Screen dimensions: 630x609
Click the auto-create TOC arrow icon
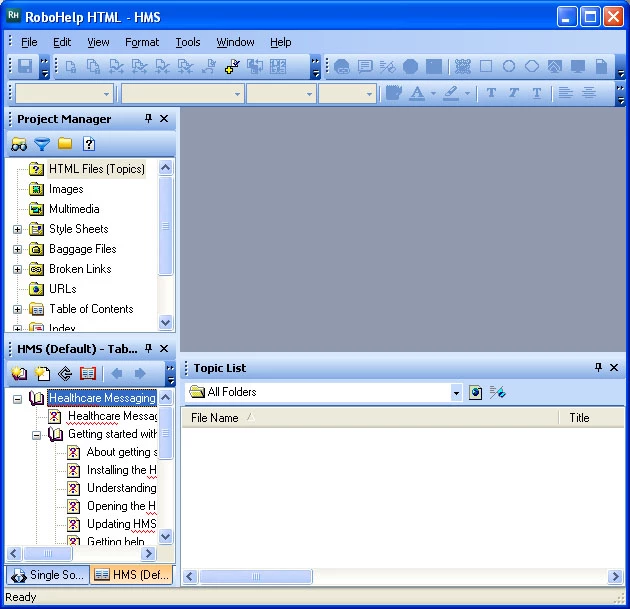pyautogui.click(x=65, y=374)
